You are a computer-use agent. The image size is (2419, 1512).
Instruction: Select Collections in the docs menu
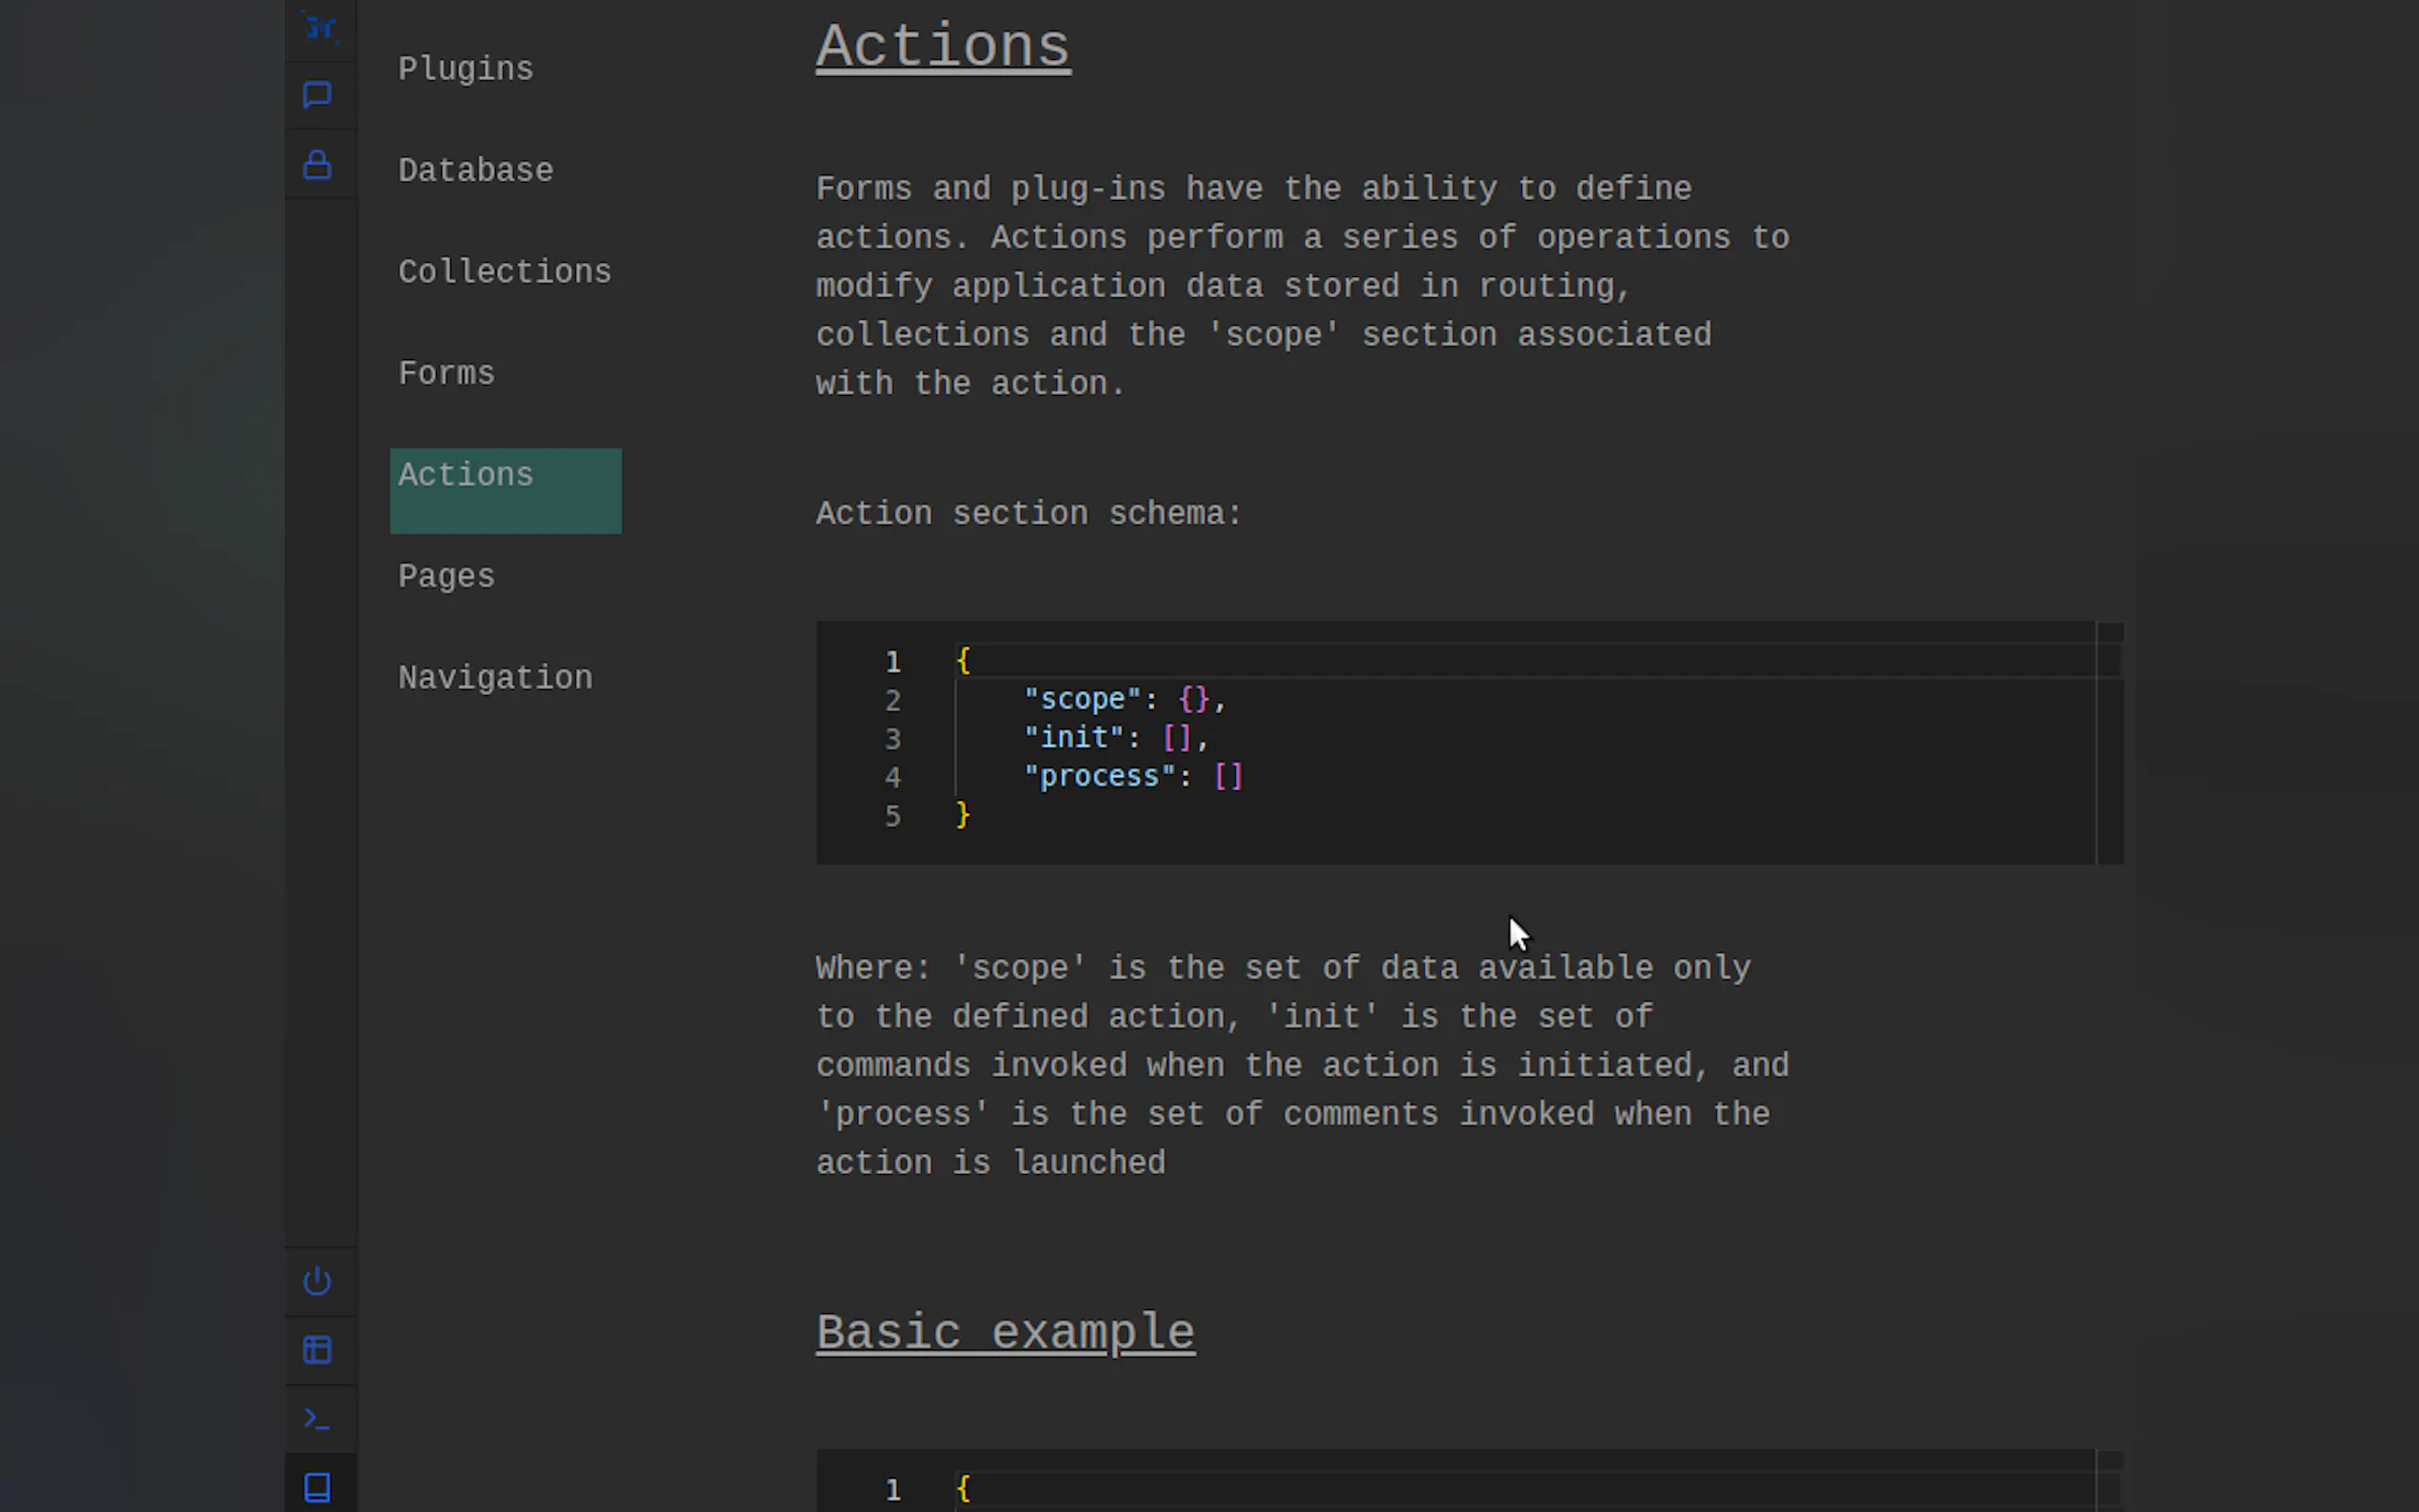[504, 272]
